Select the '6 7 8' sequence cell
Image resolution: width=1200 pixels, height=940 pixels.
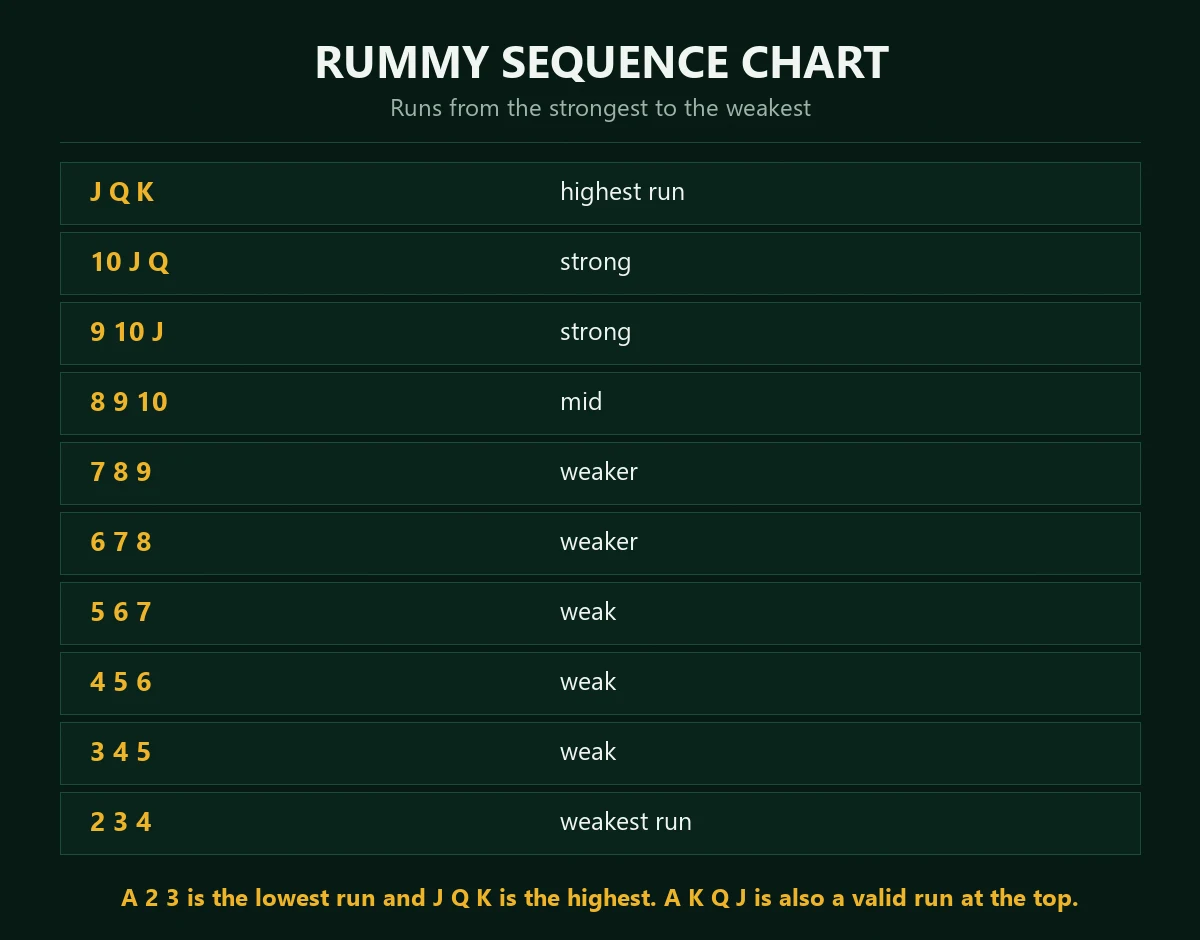(121, 542)
